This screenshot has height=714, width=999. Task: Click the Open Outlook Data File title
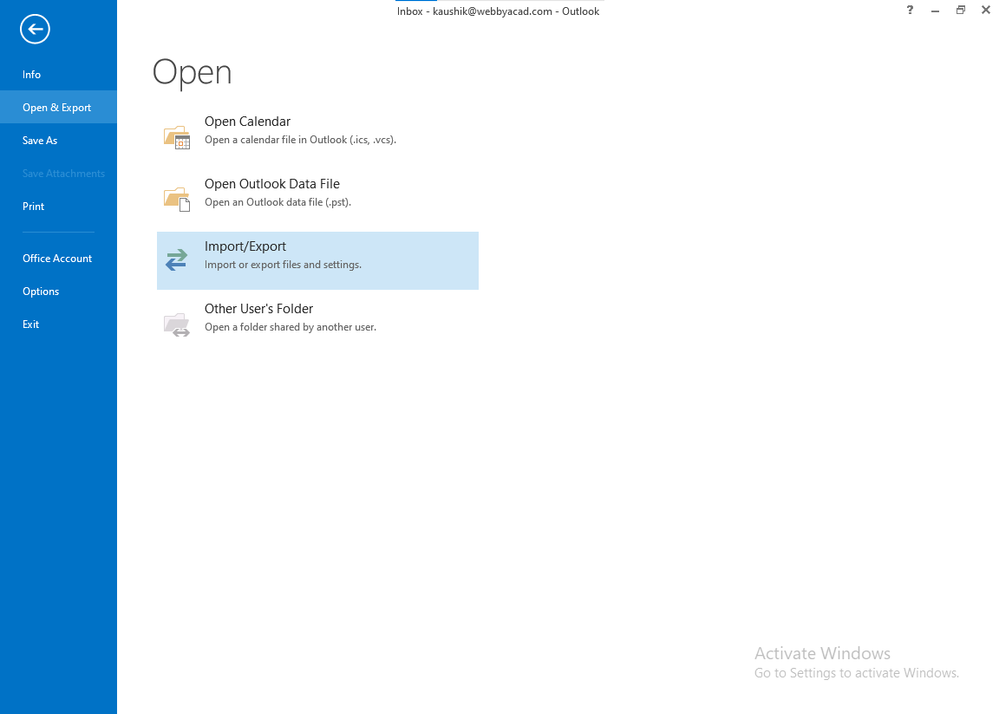(272, 184)
